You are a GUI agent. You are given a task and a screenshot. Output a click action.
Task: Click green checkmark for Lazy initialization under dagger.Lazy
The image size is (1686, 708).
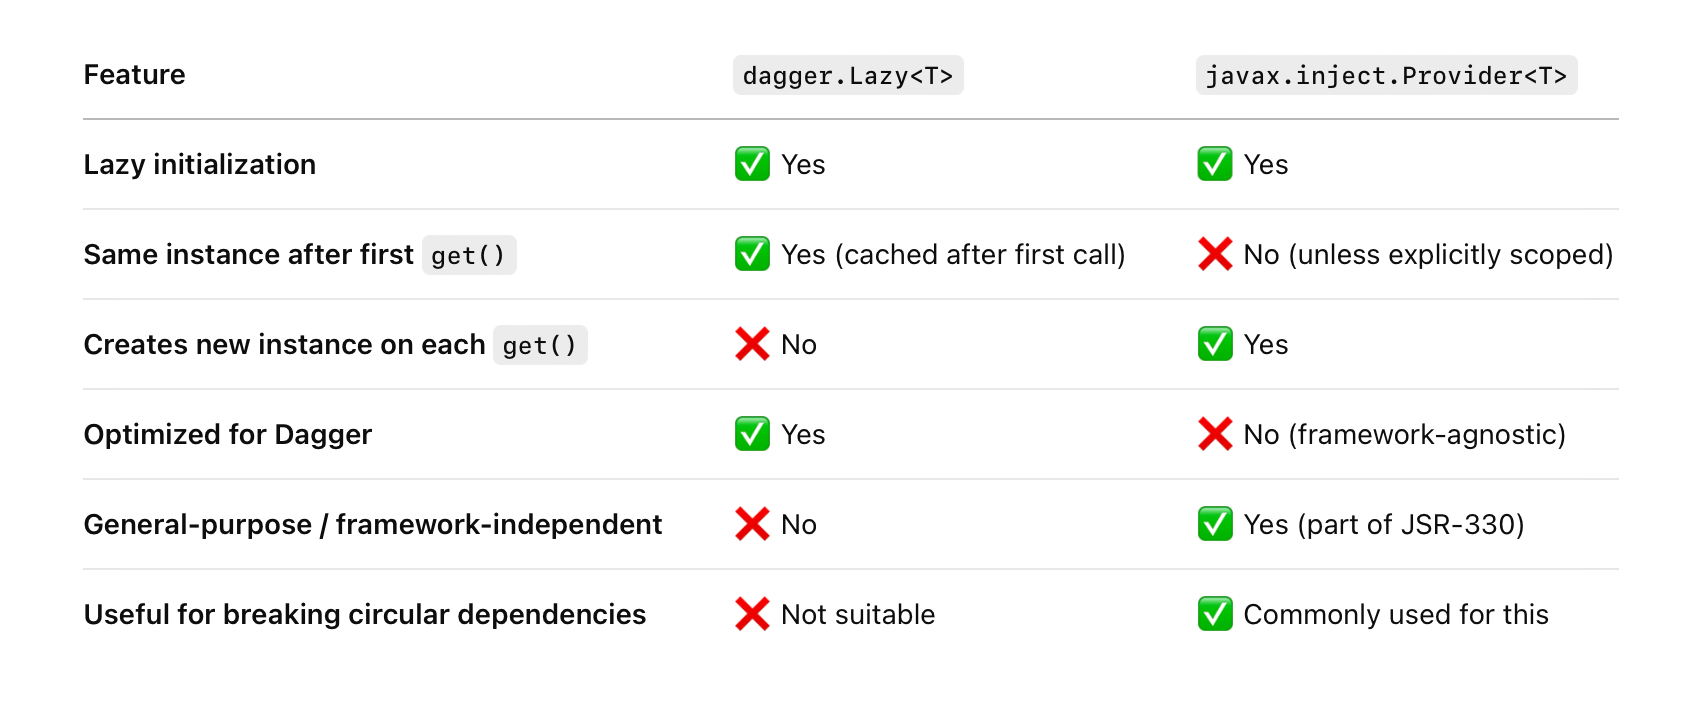tap(752, 164)
